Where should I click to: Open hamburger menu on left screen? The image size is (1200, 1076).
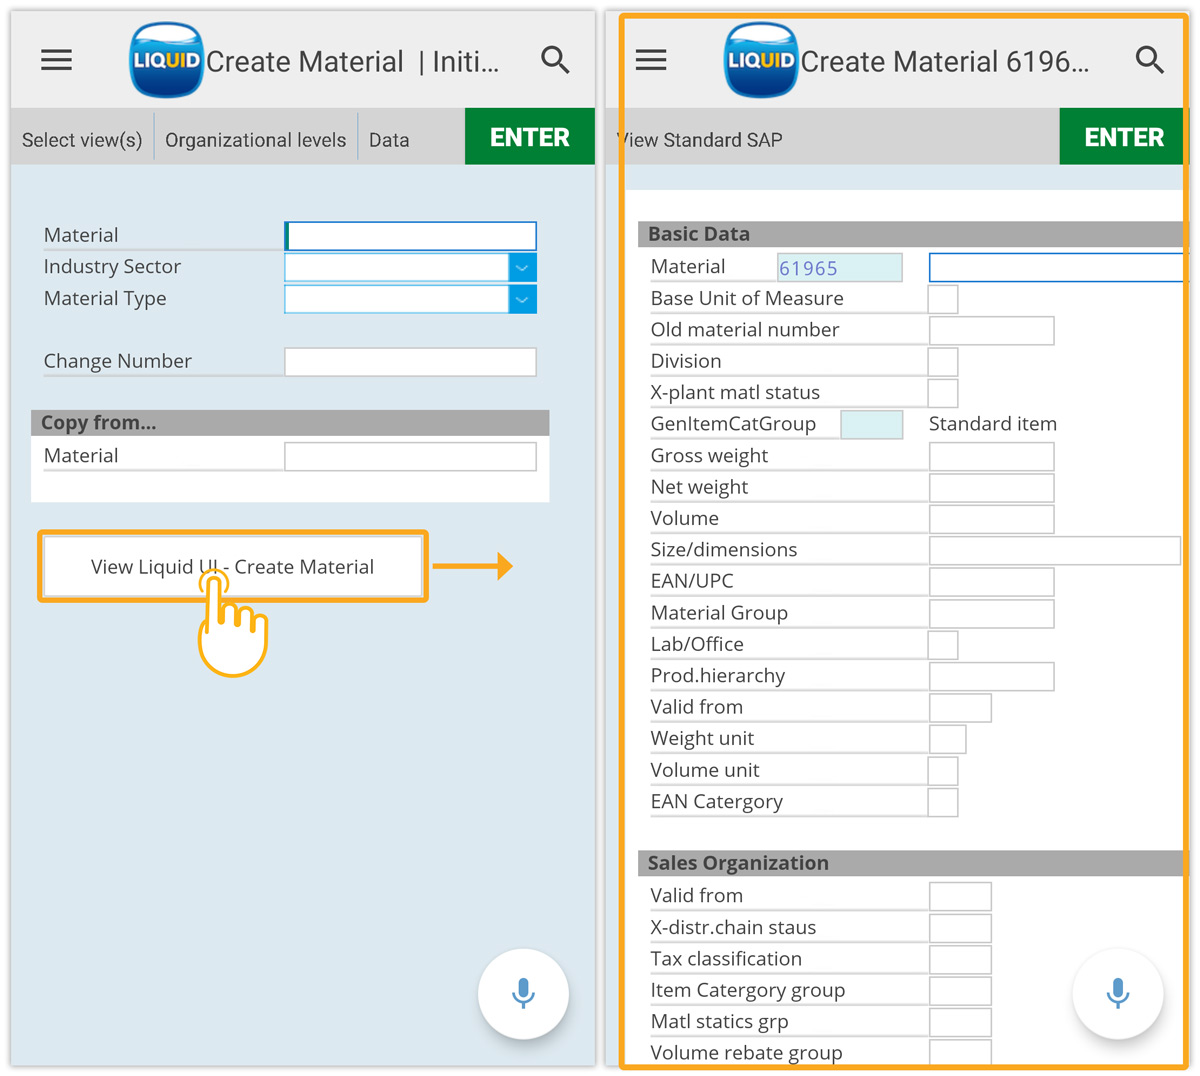pyautogui.click(x=56, y=61)
